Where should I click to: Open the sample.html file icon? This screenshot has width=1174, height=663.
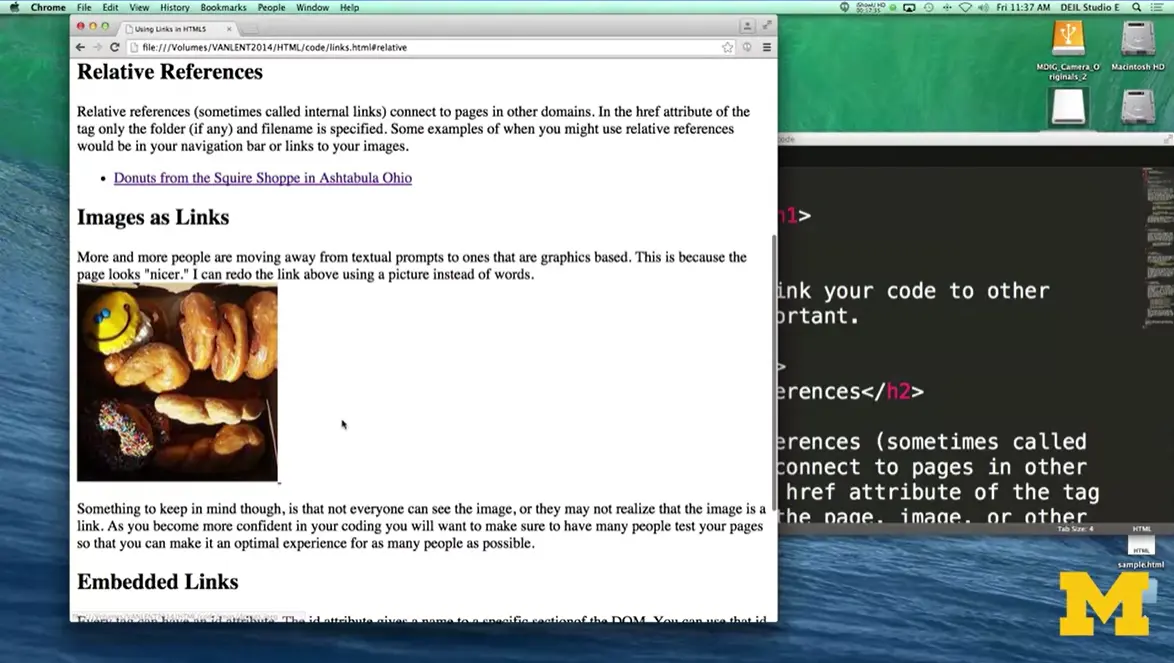tap(1140, 546)
